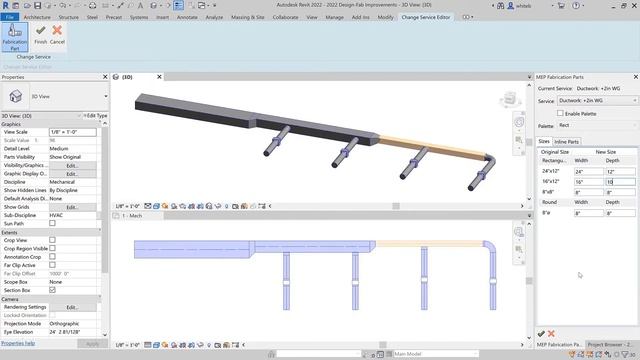The height and width of the screenshot is (360, 640).
Task: Click the 3D view horizontal scrollbar thumb
Action: 396,206
